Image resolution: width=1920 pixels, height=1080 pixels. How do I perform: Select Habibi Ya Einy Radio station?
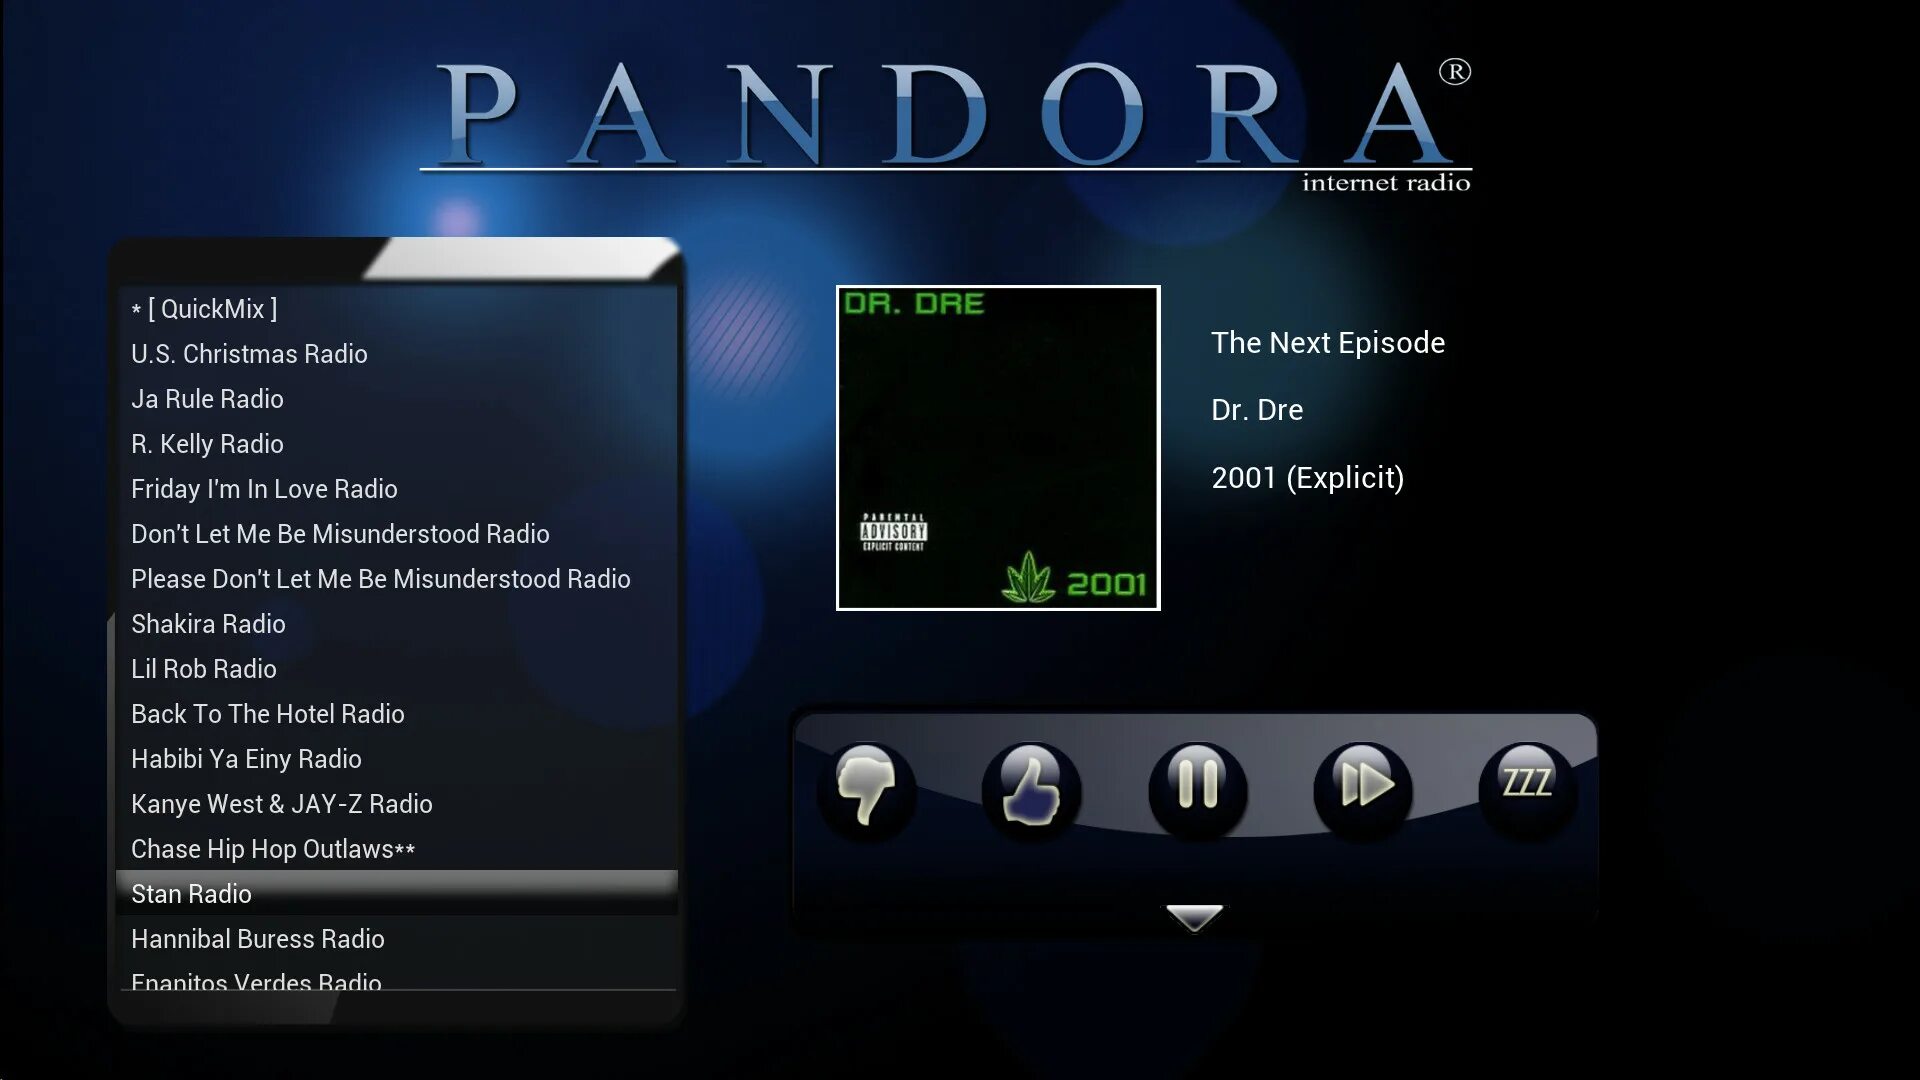(245, 758)
